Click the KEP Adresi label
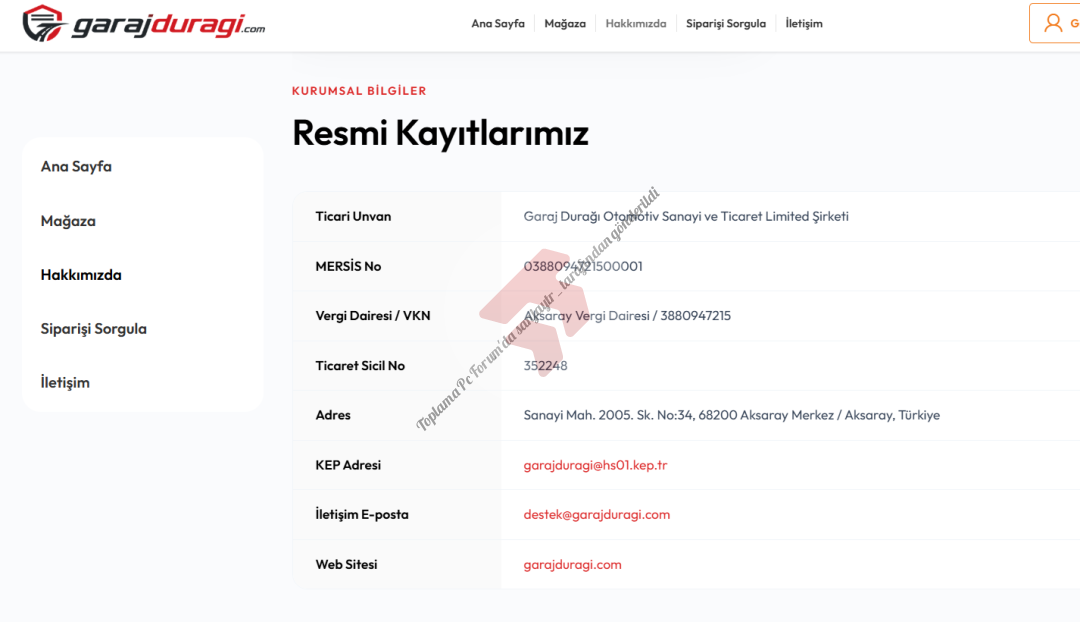Image resolution: width=1080 pixels, height=622 pixels. 348,465
